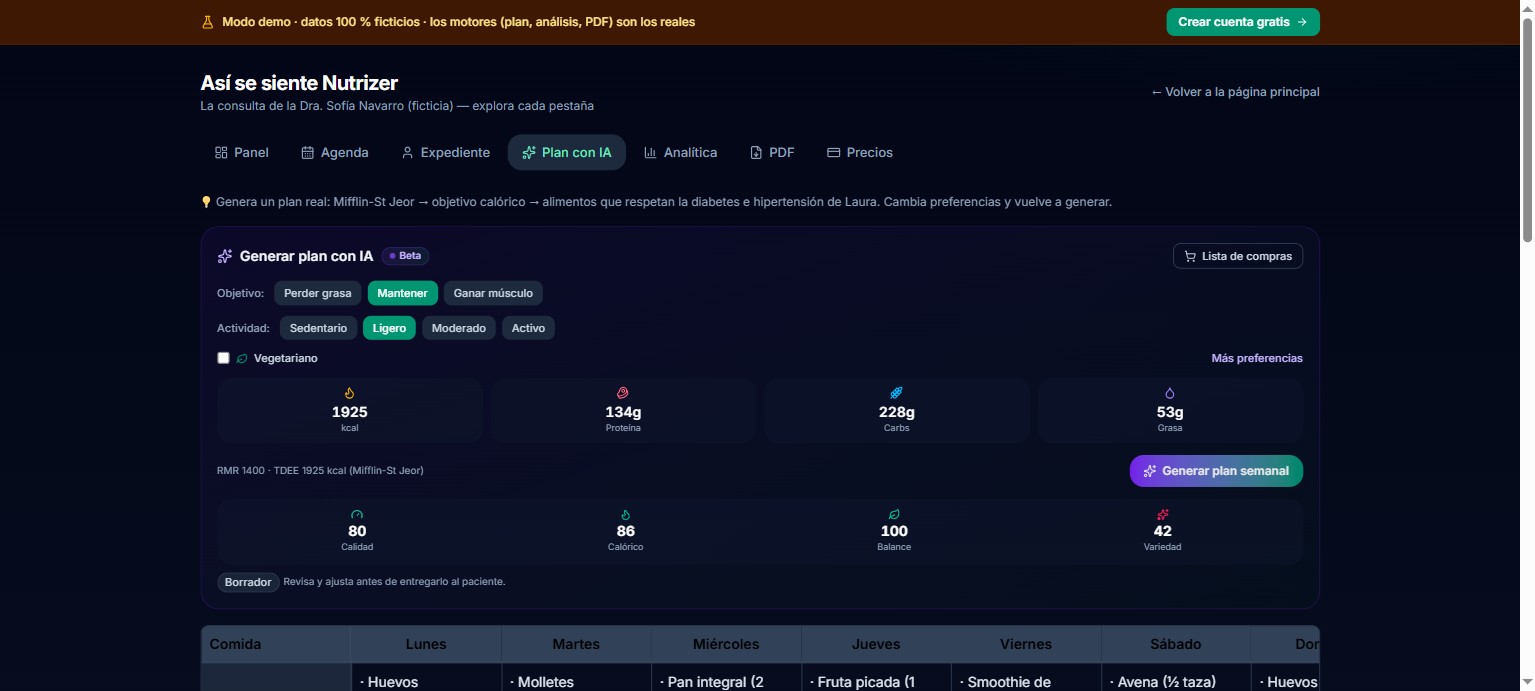Click the Lunes column header
Viewport: 1535px width, 691px height.
pos(426,644)
